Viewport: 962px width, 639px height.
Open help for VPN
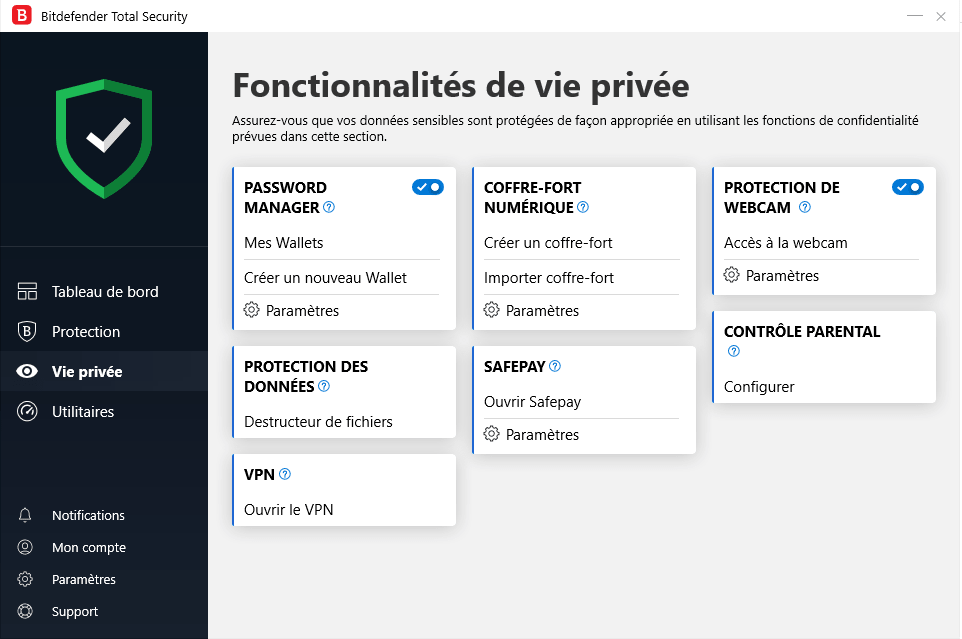point(285,474)
